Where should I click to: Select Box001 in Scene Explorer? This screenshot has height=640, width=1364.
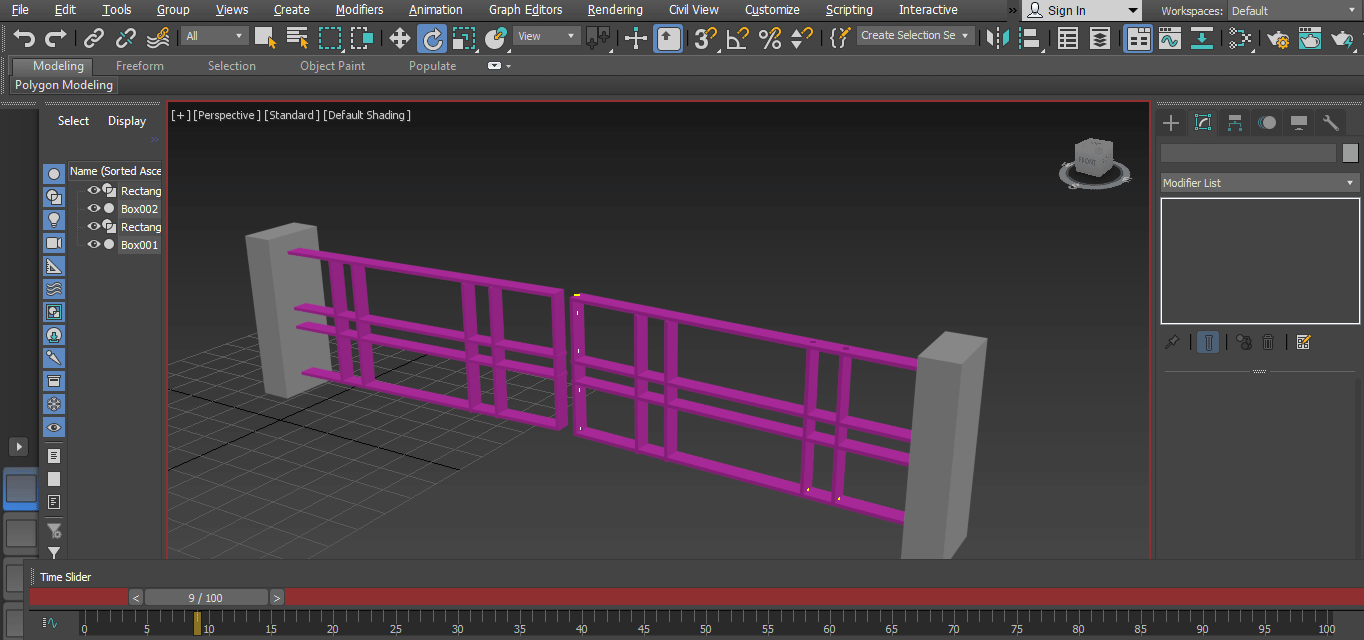(x=139, y=245)
